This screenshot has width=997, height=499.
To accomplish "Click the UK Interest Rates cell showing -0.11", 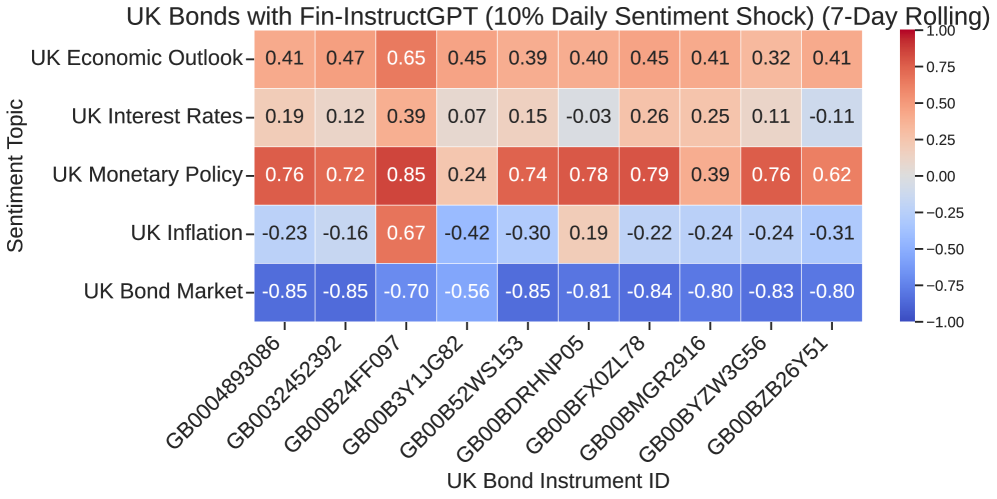I will [831, 117].
